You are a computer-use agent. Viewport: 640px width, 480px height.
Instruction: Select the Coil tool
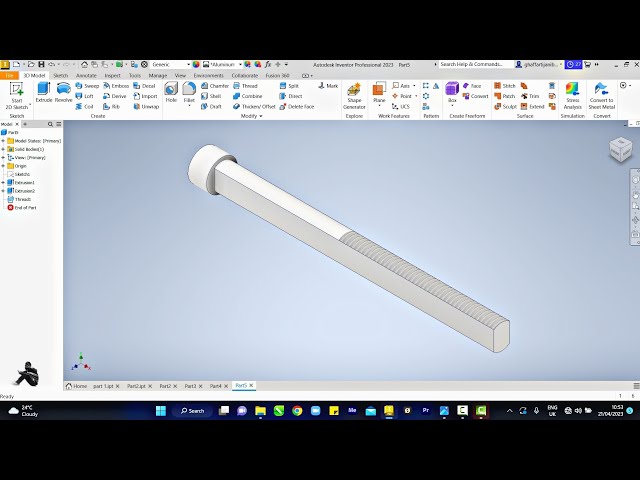pos(84,107)
